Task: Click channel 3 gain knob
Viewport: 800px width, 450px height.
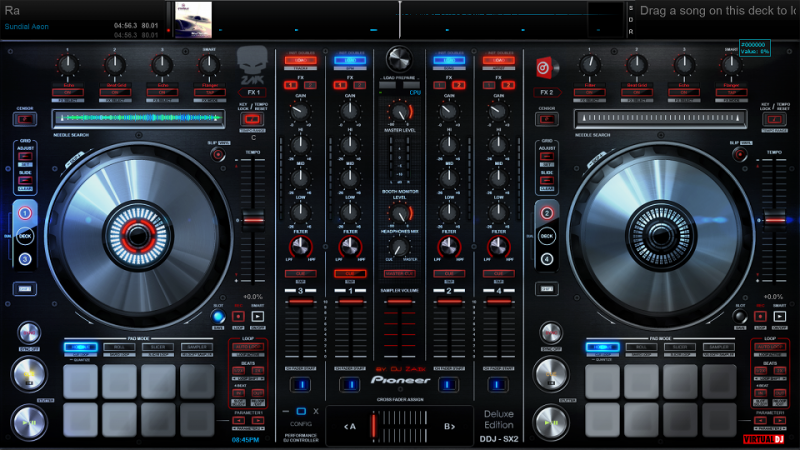Action: coord(301,111)
